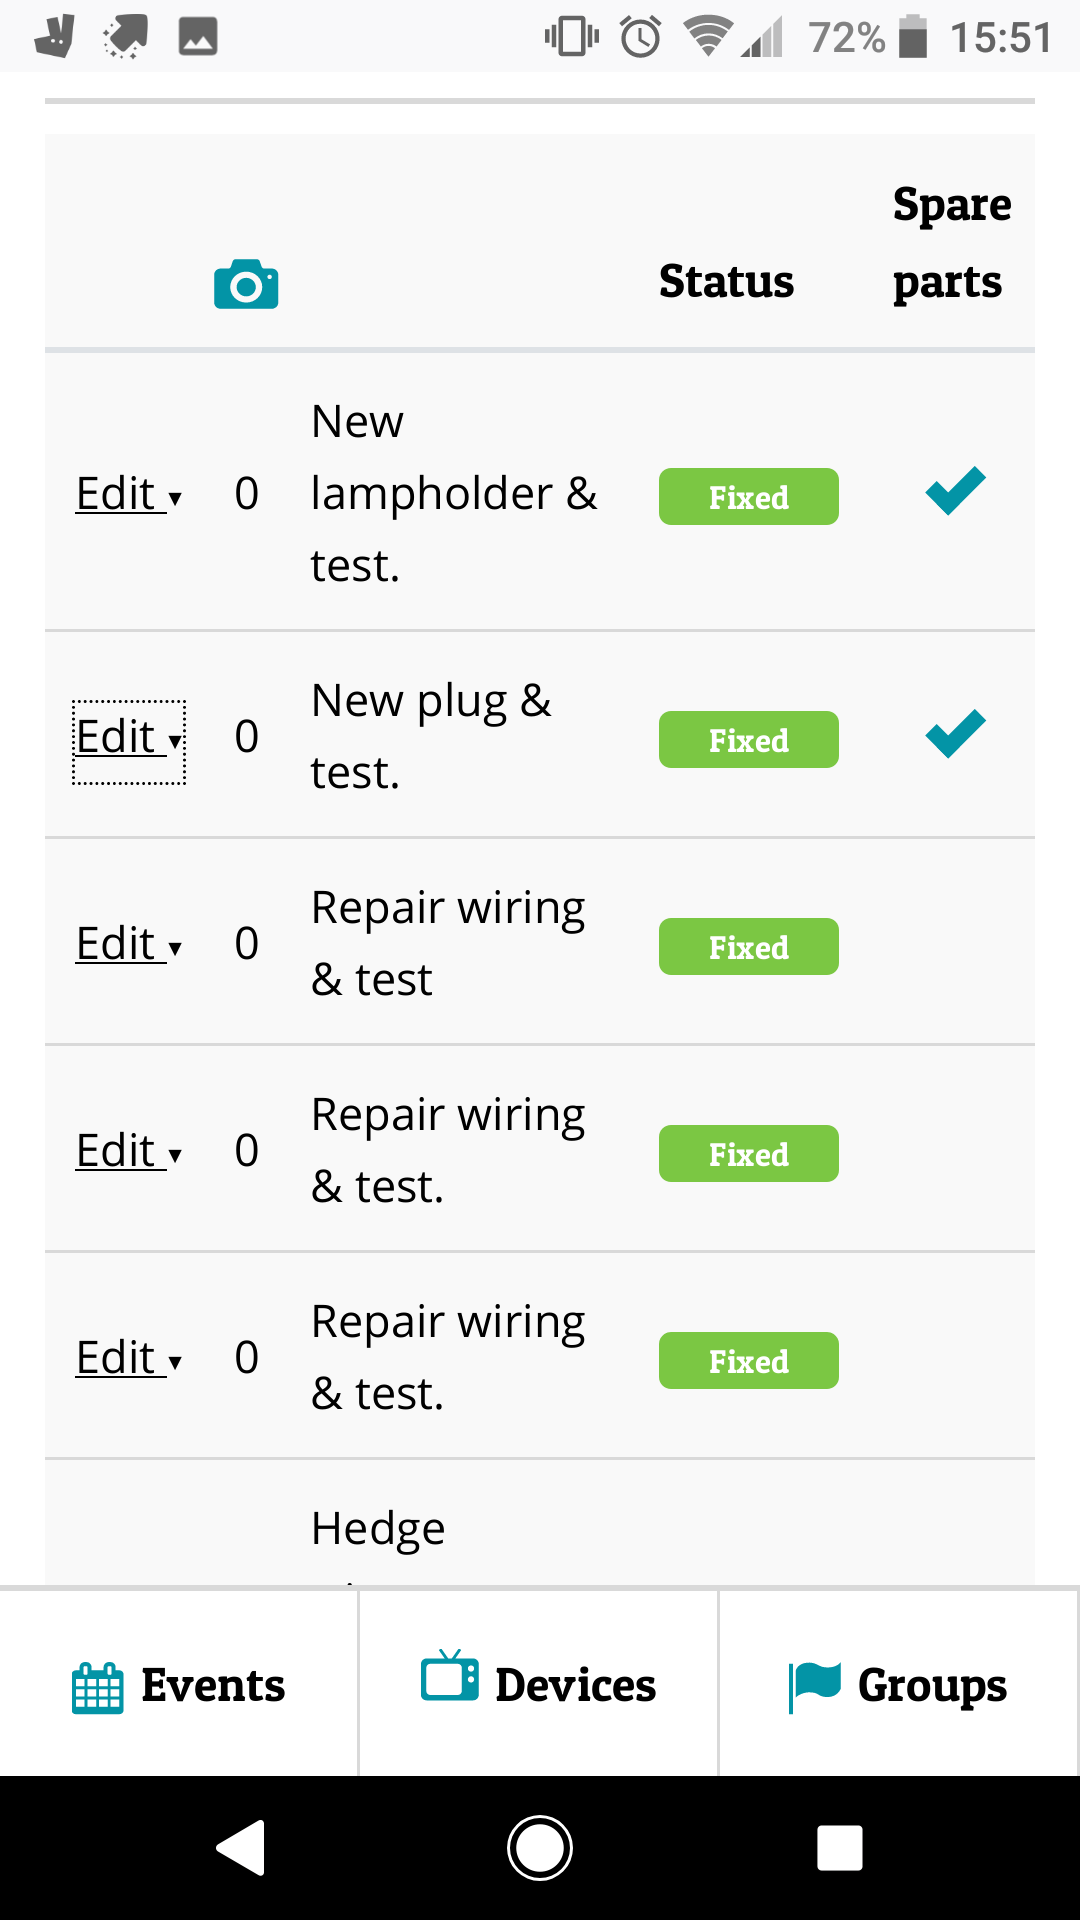Switch to the Devices tab
This screenshot has height=1920, width=1080.
(539, 1685)
